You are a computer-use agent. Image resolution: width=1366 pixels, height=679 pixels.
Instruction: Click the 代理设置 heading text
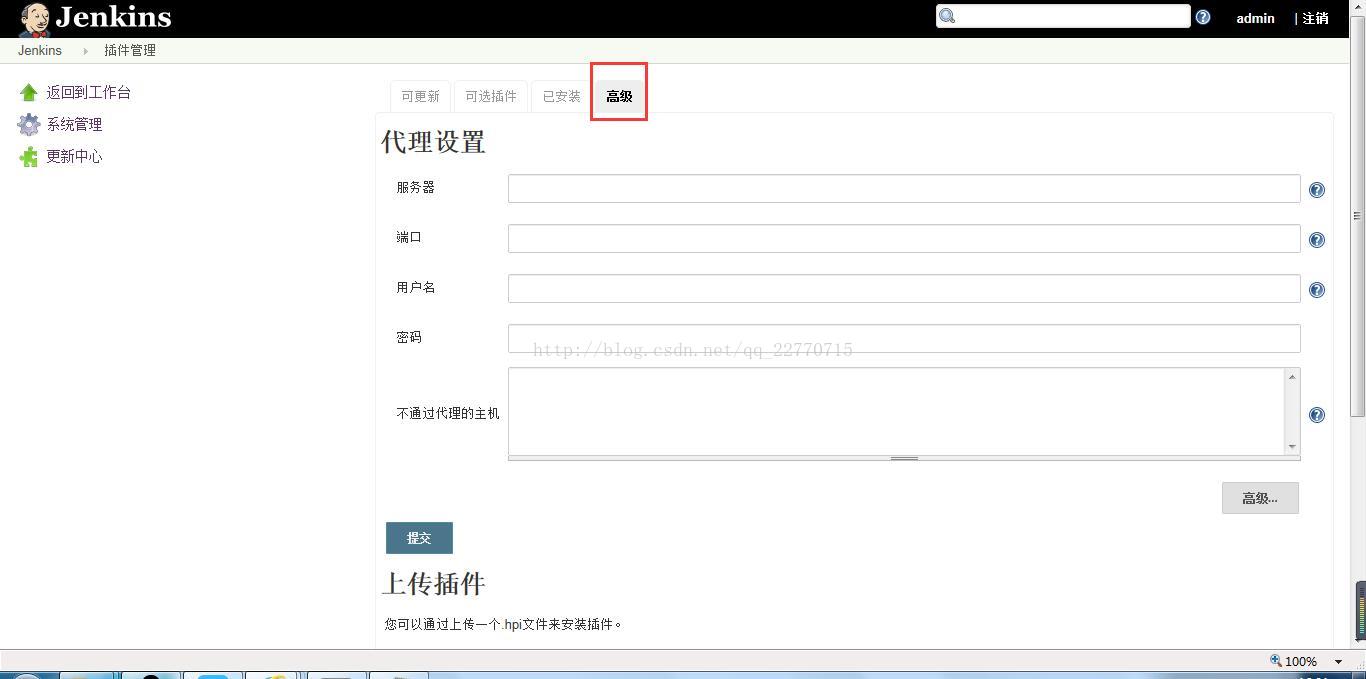433,142
